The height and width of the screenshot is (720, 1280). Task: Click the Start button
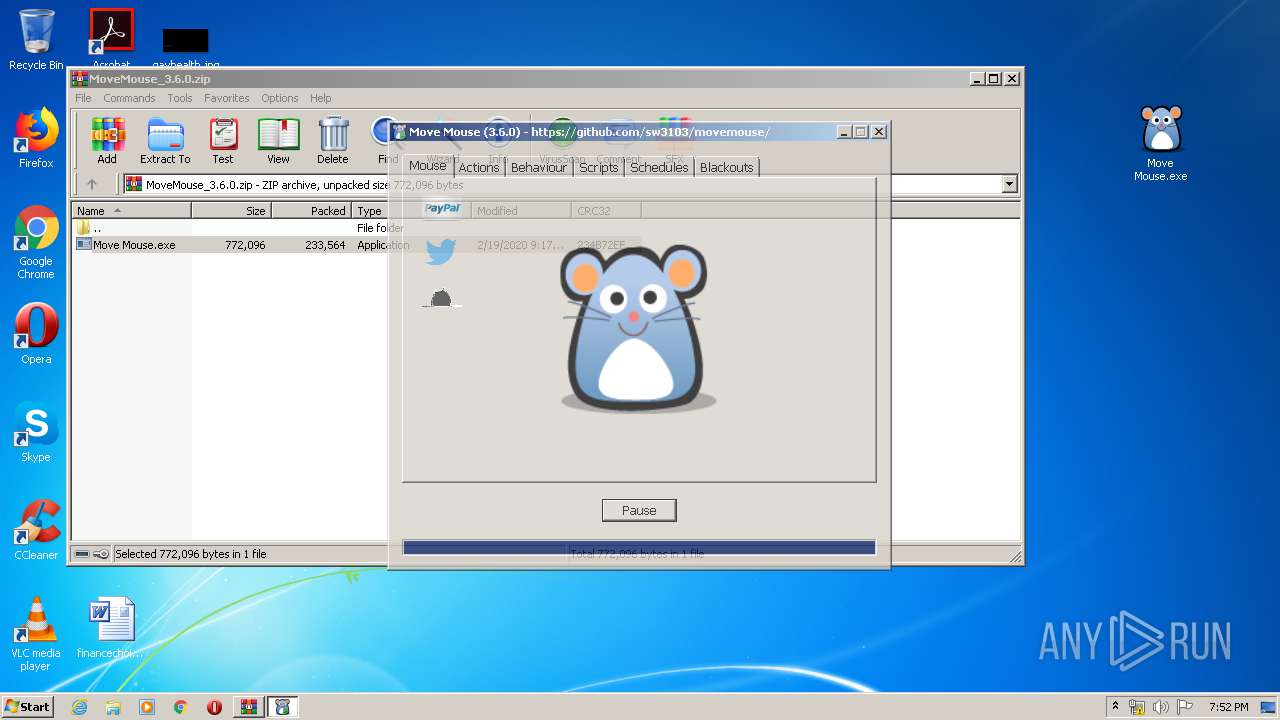pyautogui.click(x=27, y=707)
